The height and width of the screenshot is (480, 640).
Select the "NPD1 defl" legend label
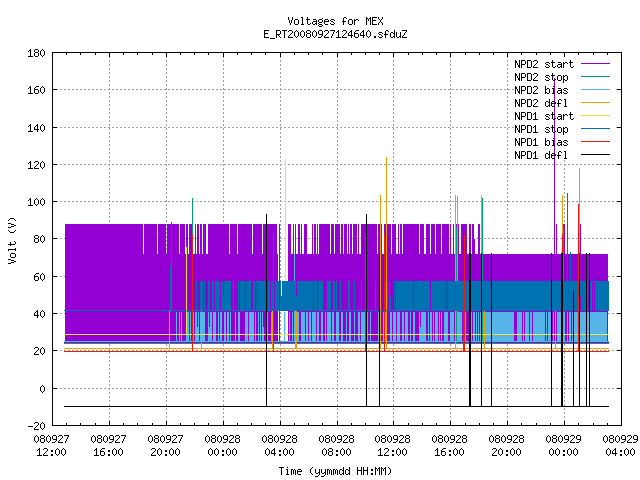(x=541, y=156)
